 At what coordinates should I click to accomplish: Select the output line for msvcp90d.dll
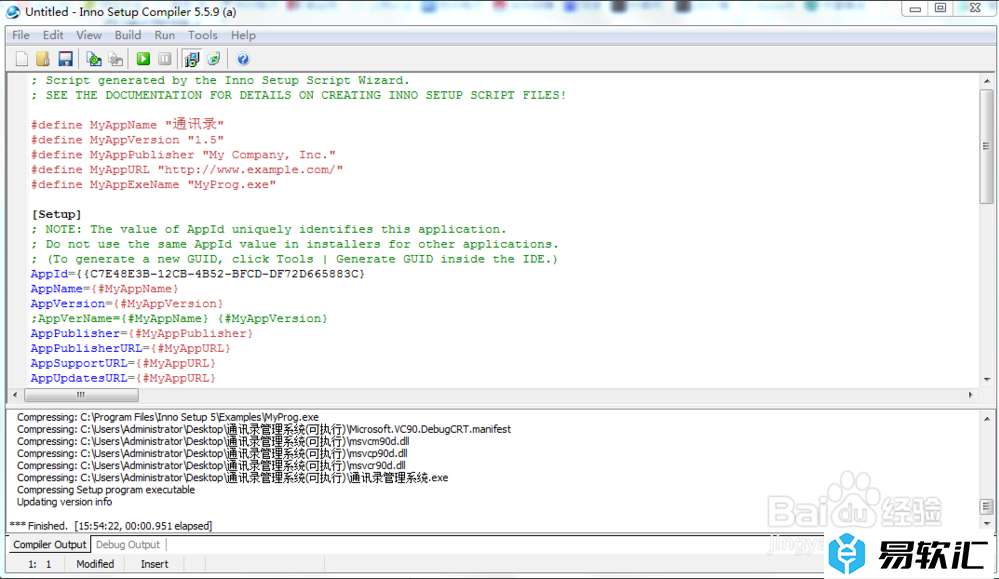pos(212,454)
